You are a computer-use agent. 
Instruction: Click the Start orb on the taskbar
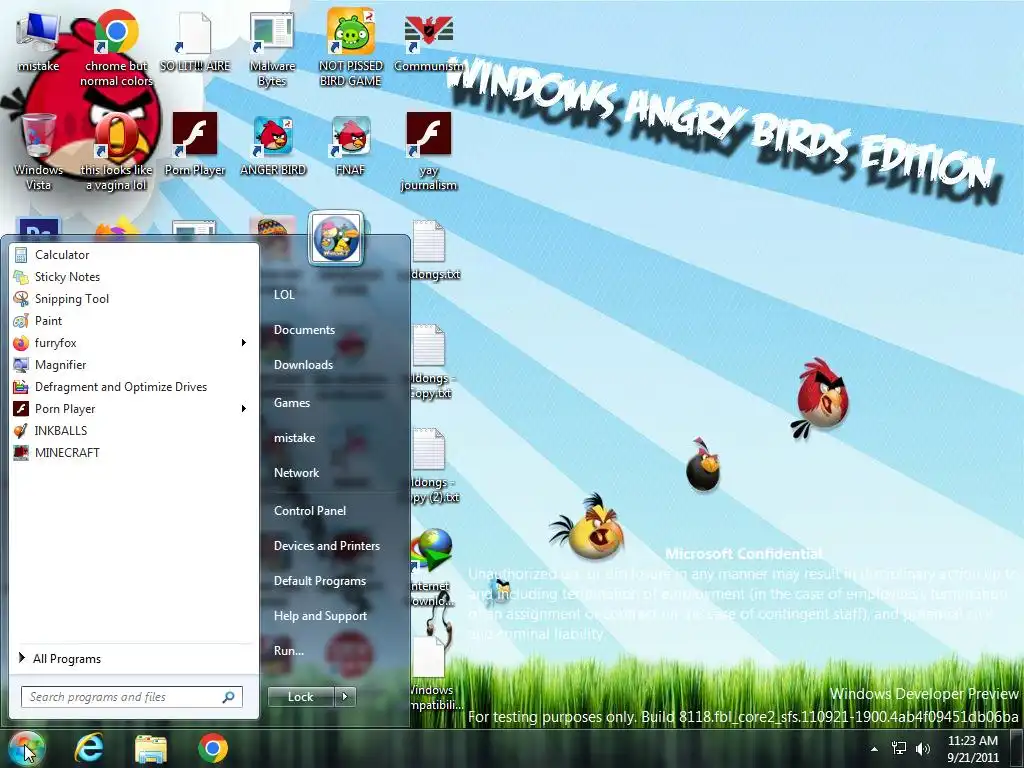click(25, 748)
